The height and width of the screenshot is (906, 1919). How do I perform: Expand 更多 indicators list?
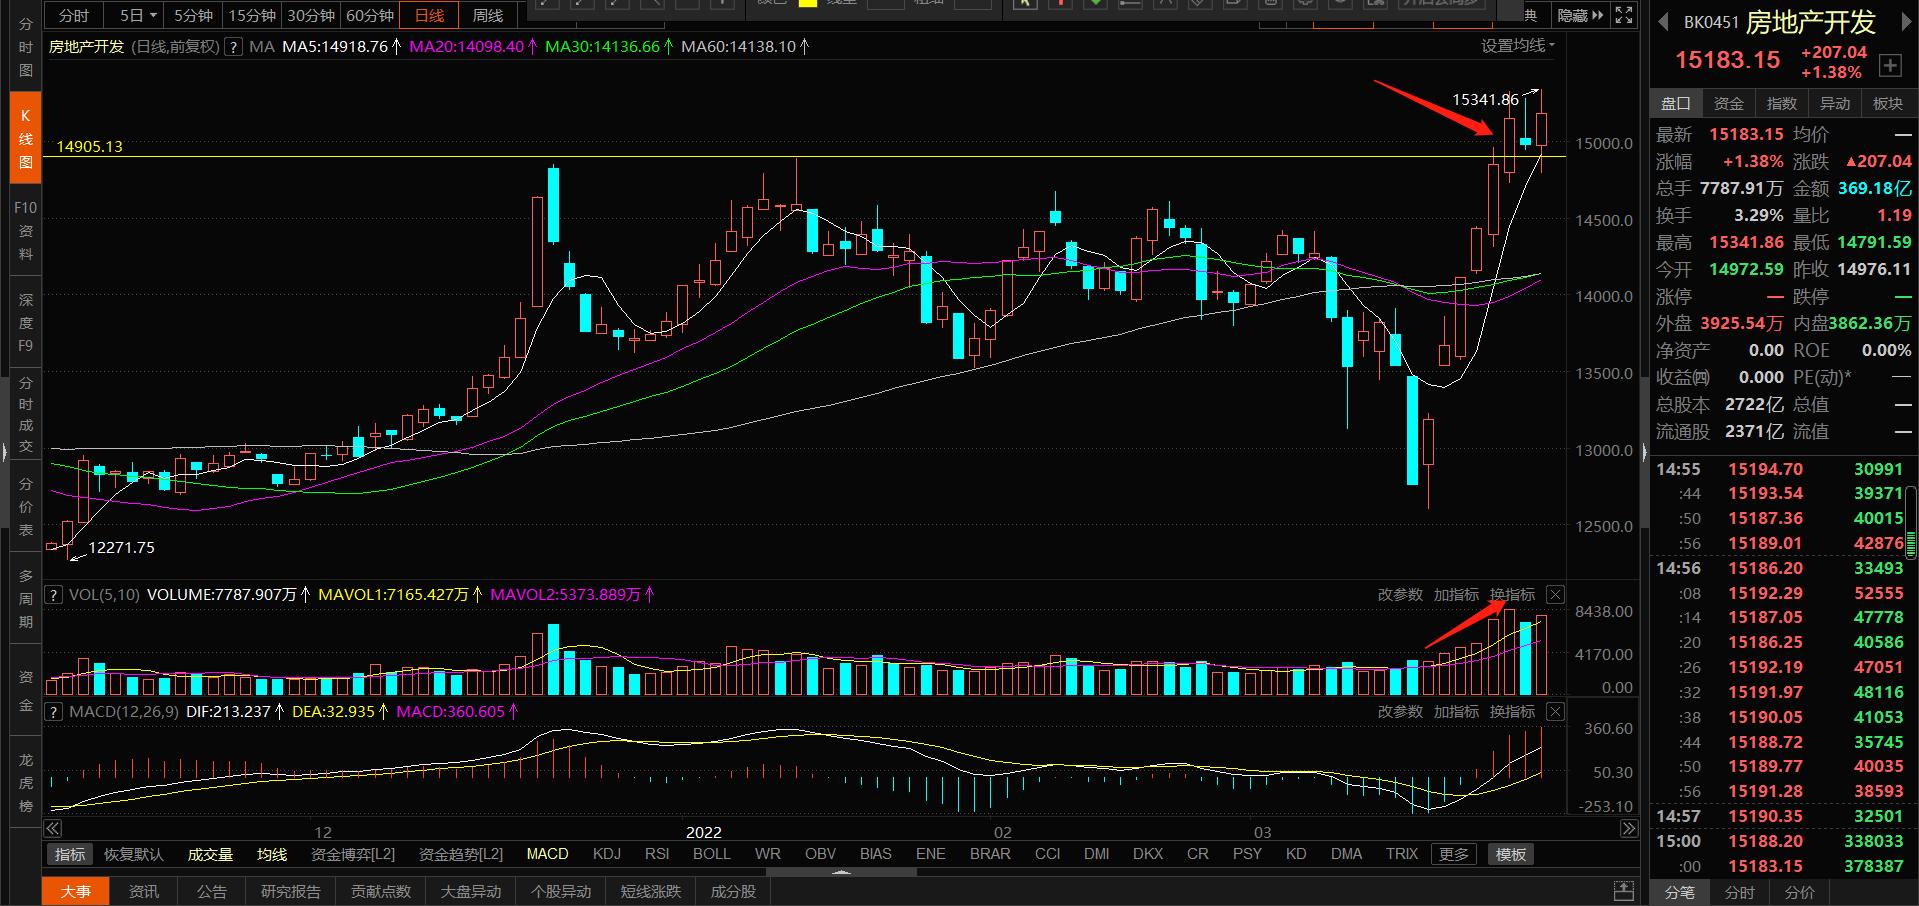(1454, 854)
